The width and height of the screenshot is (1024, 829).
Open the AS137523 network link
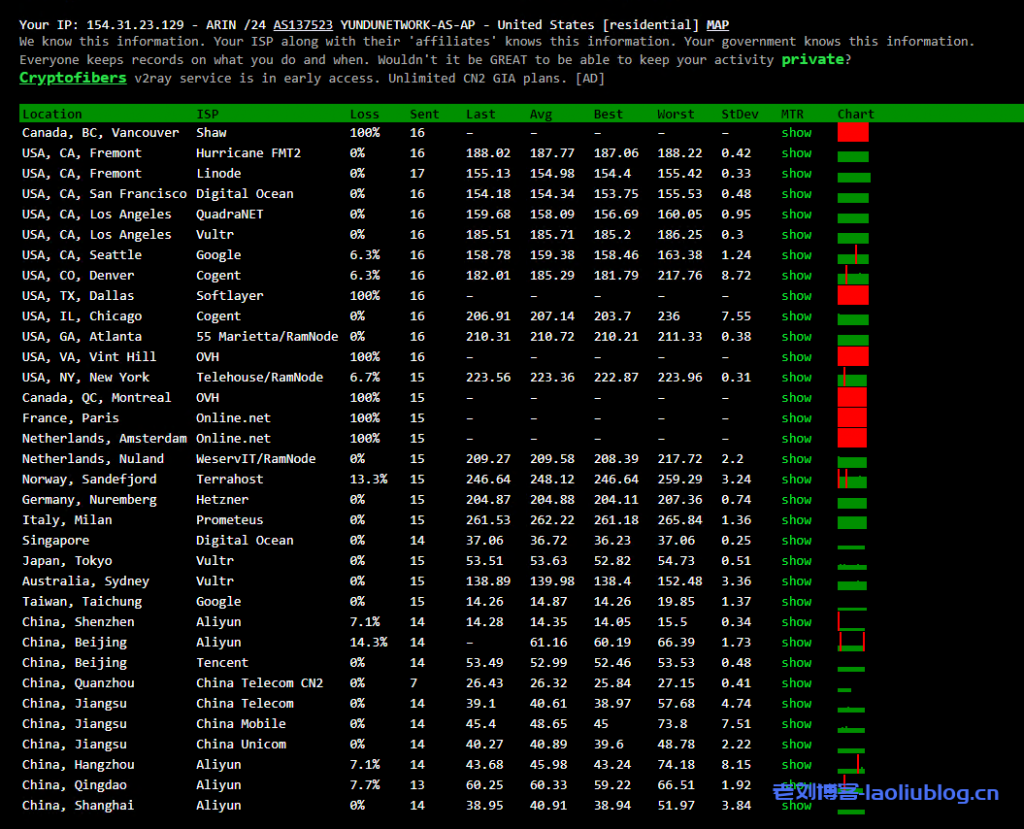point(302,25)
